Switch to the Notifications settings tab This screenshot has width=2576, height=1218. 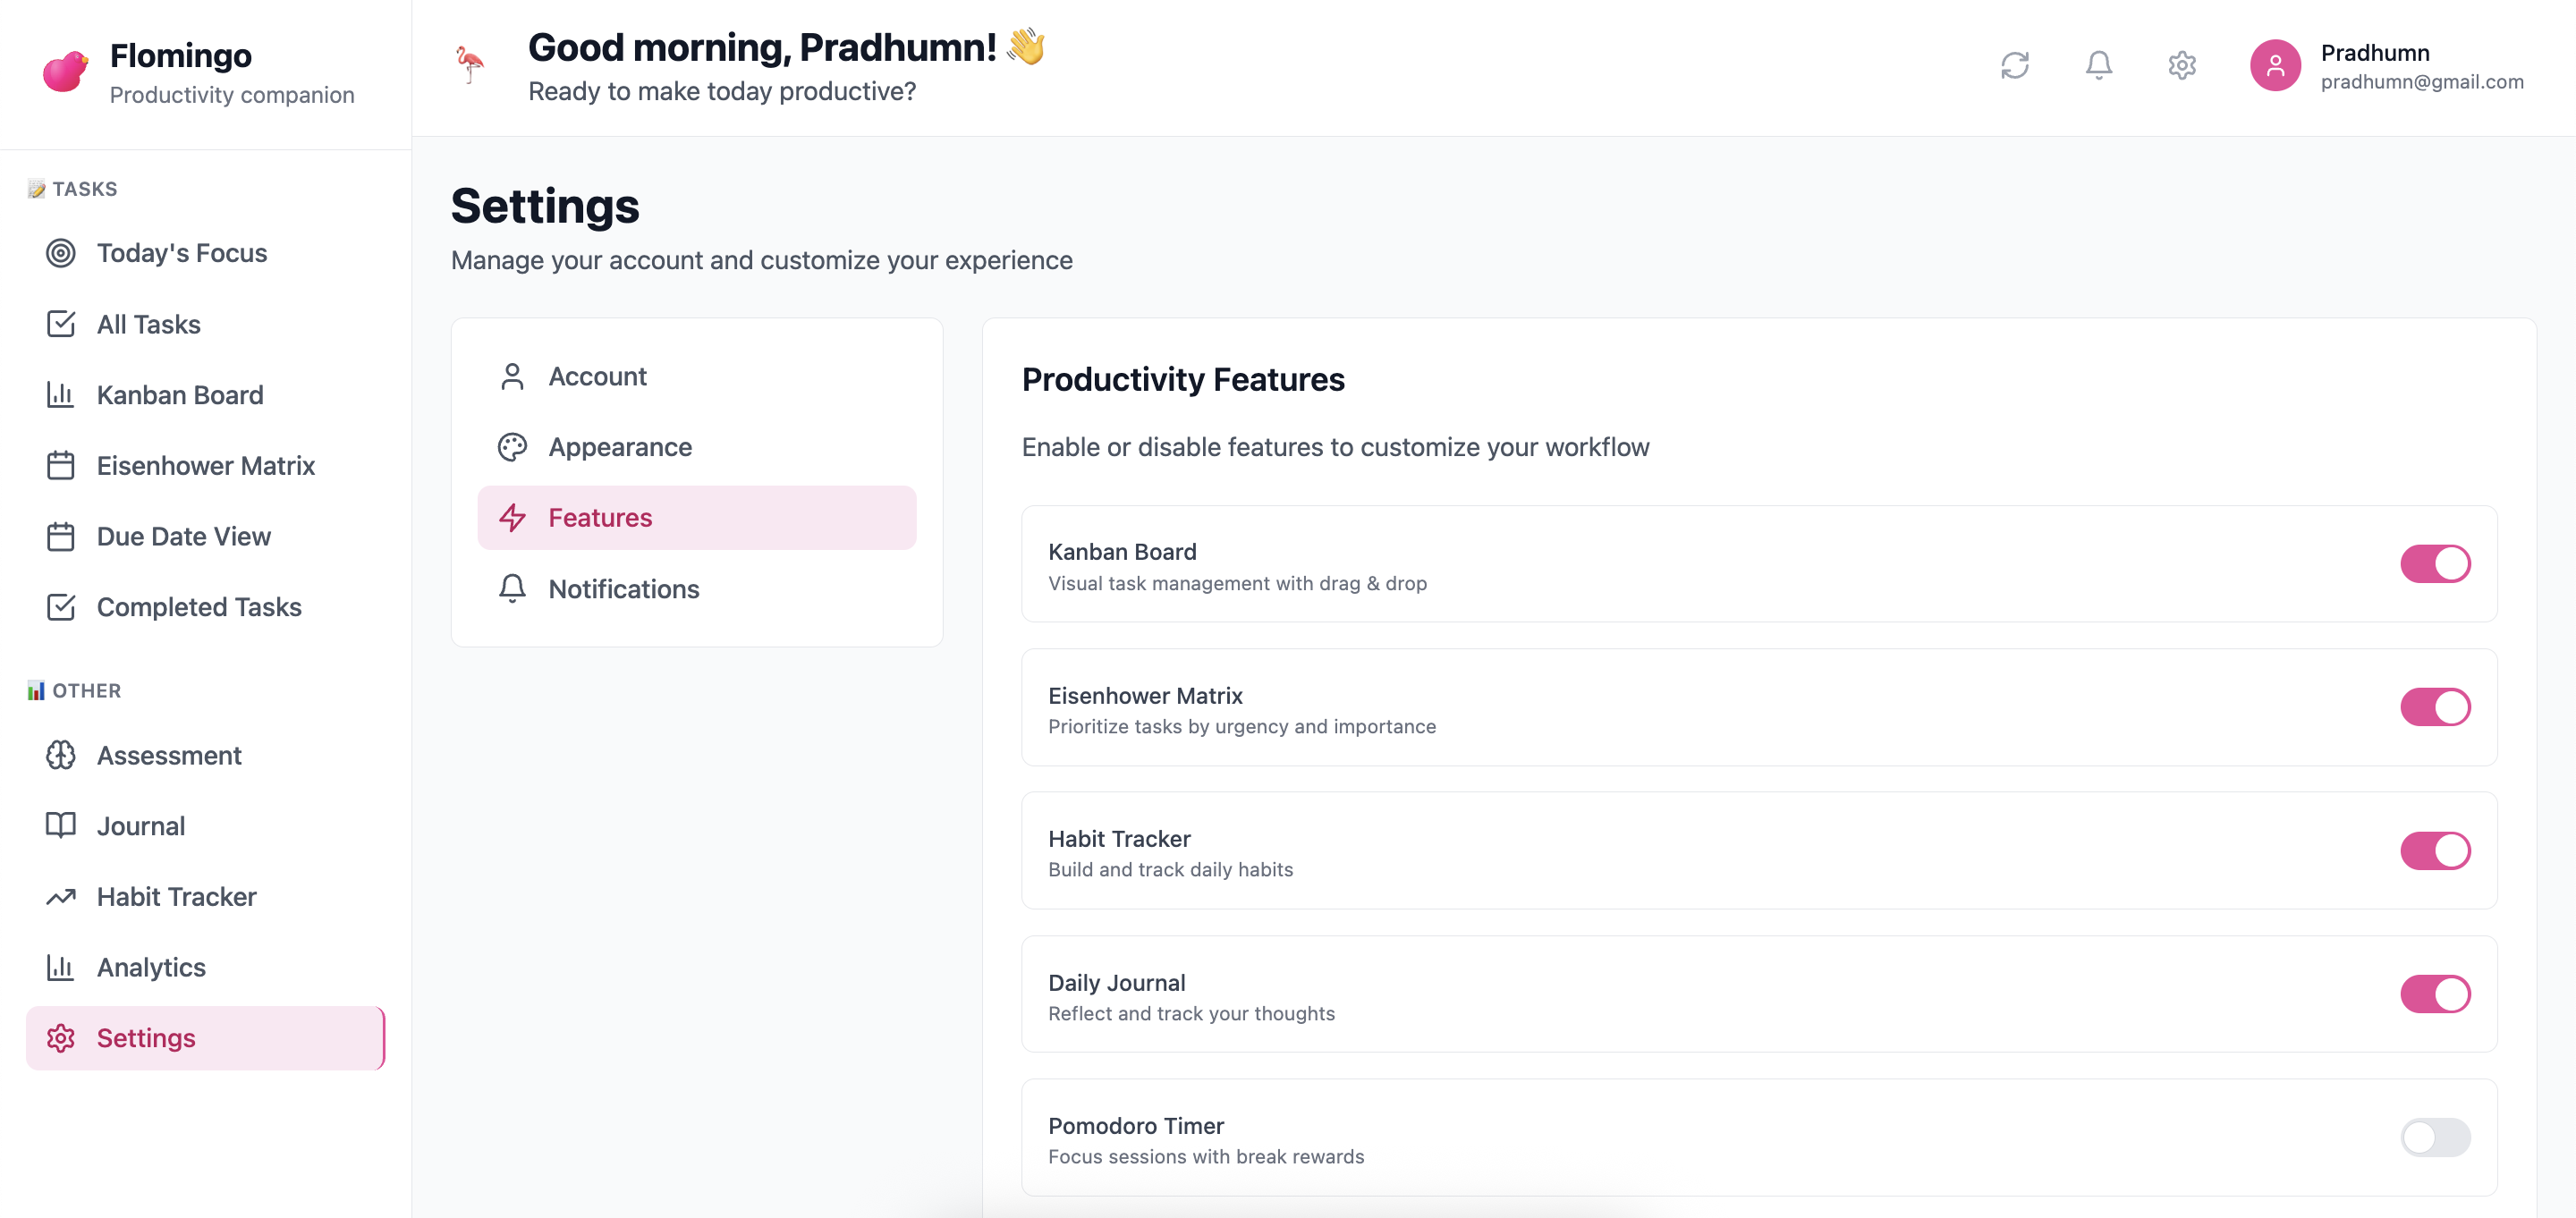click(x=623, y=589)
